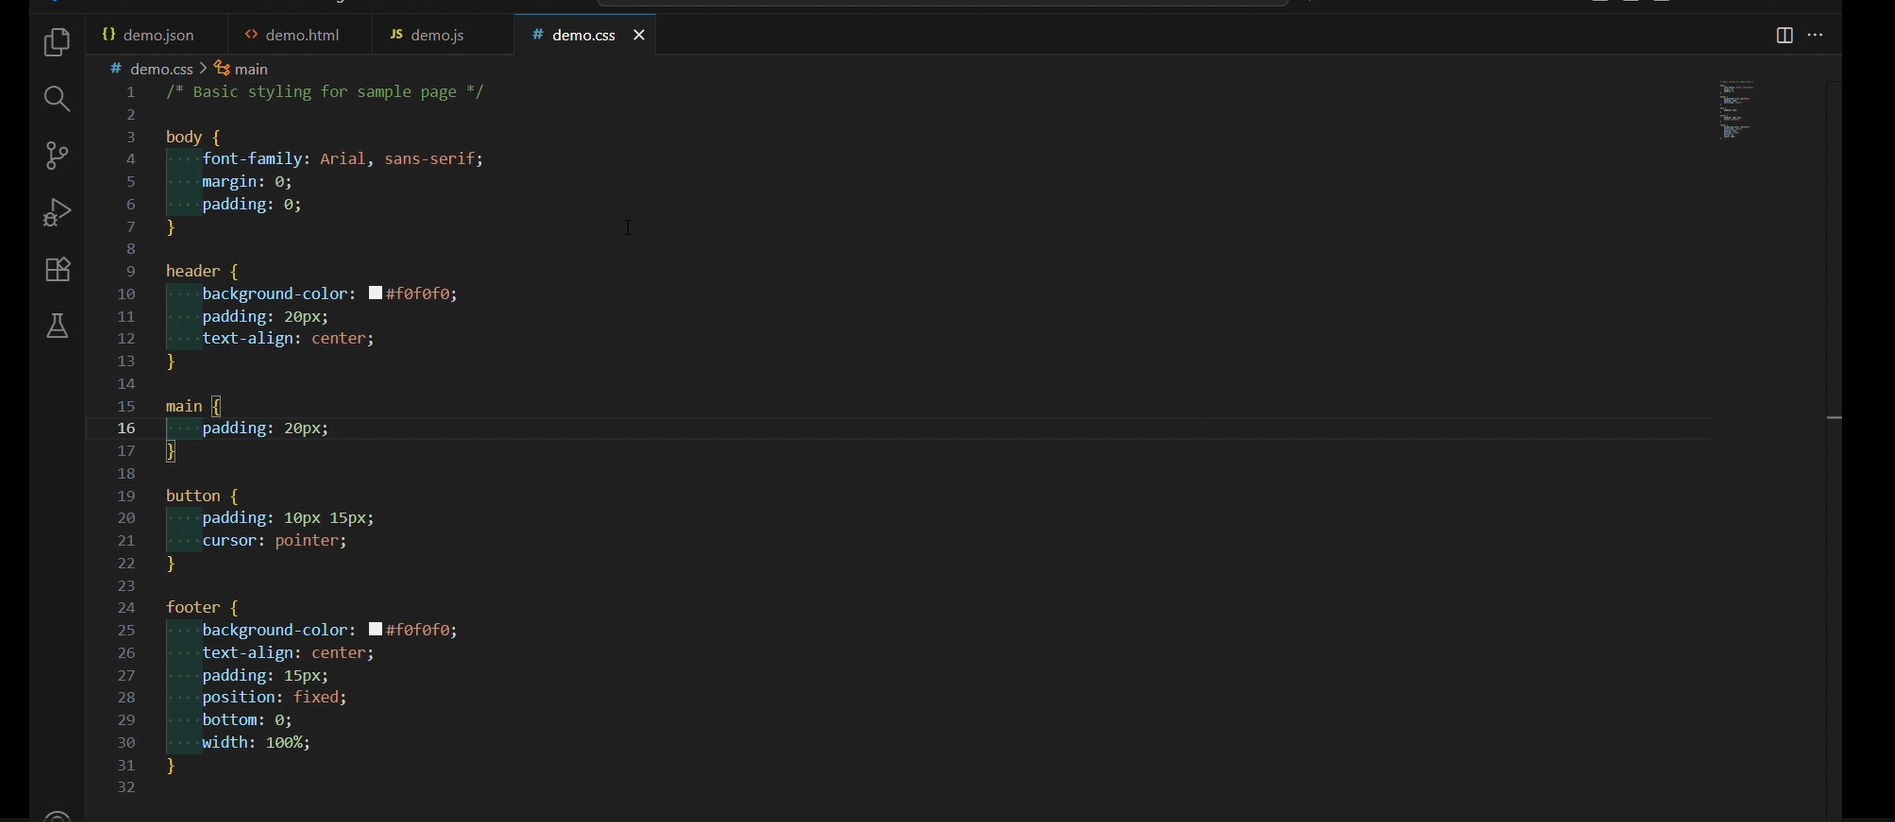This screenshot has width=1895, height=822.
Task: Open the main breadcrumb symbol dropdown
Action: (242, 69)
